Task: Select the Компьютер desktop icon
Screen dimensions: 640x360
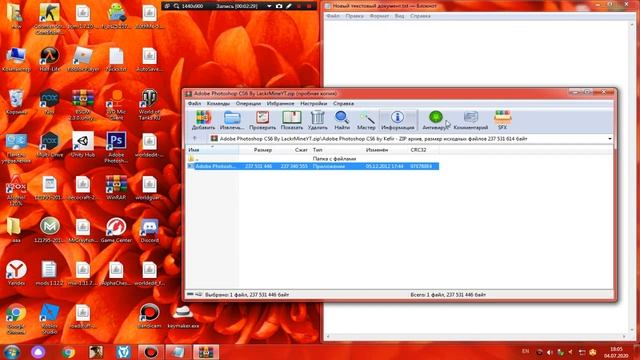Action: coord(16,59)
